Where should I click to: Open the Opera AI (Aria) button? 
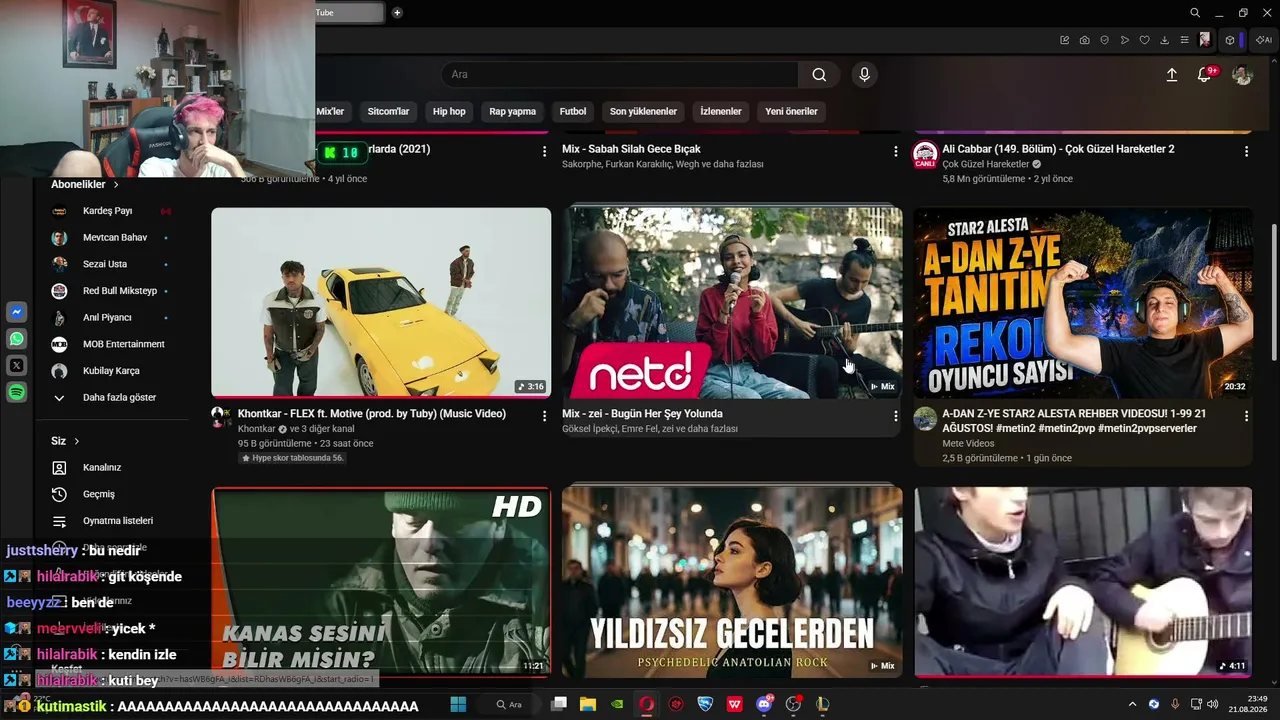tap(1264, 40)
